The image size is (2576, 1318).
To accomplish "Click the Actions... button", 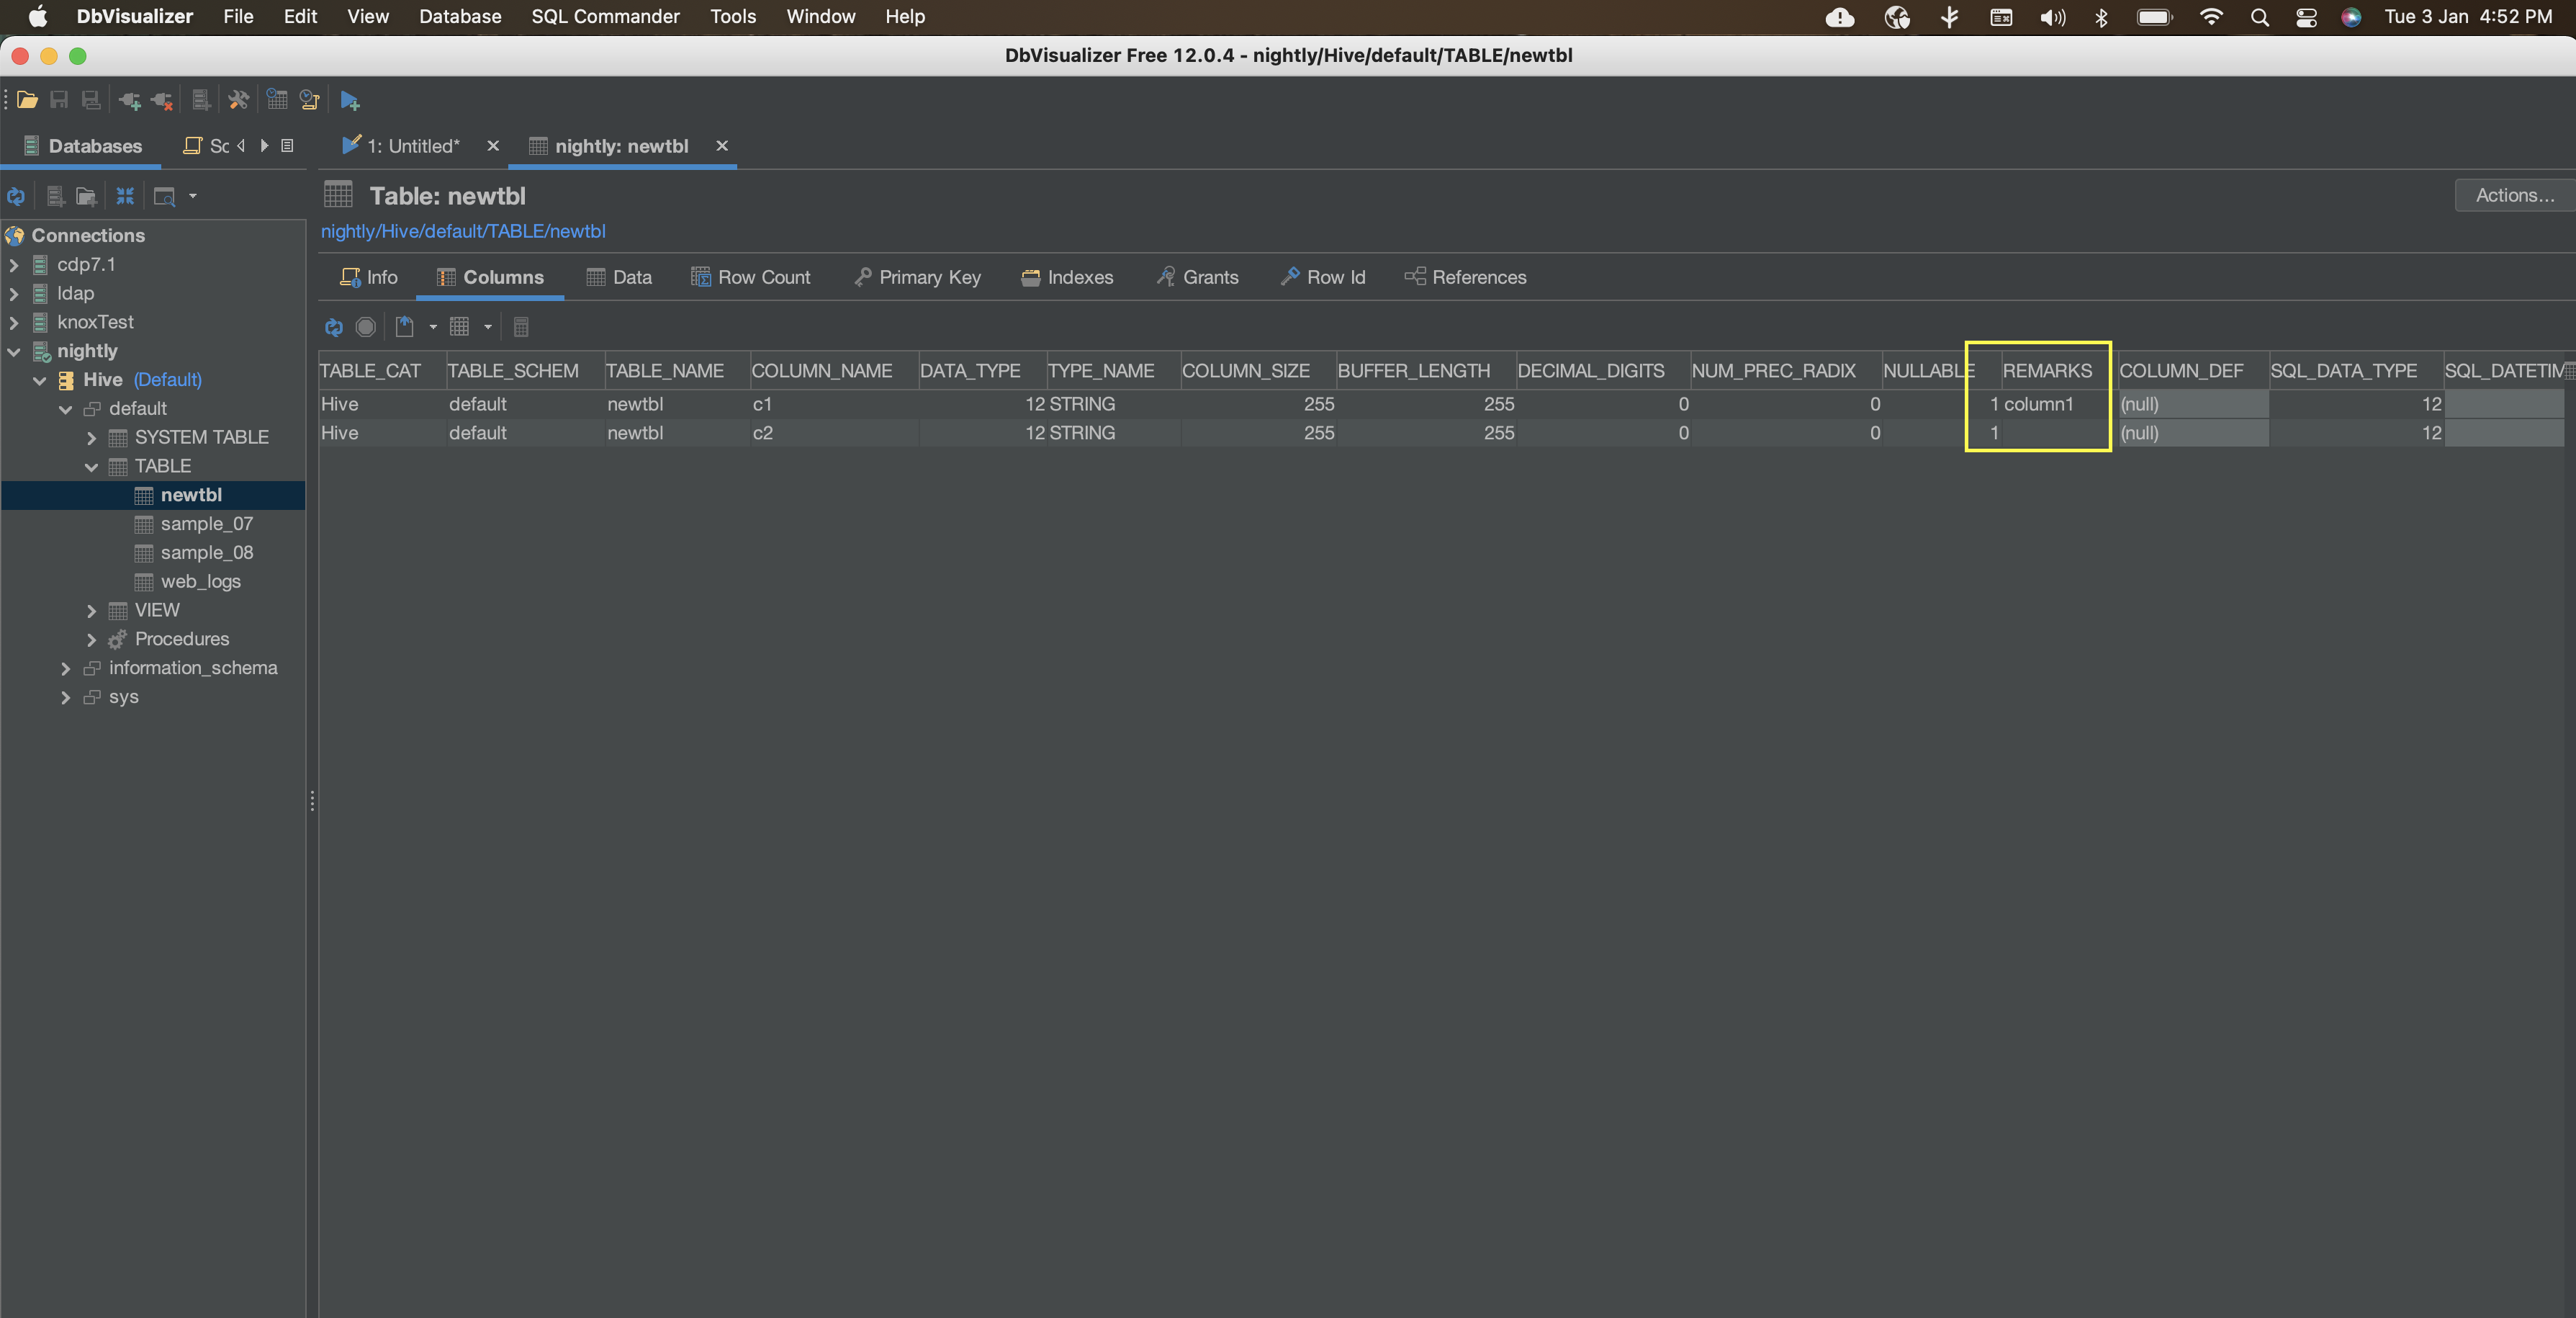I will (x=2513, y=196).
